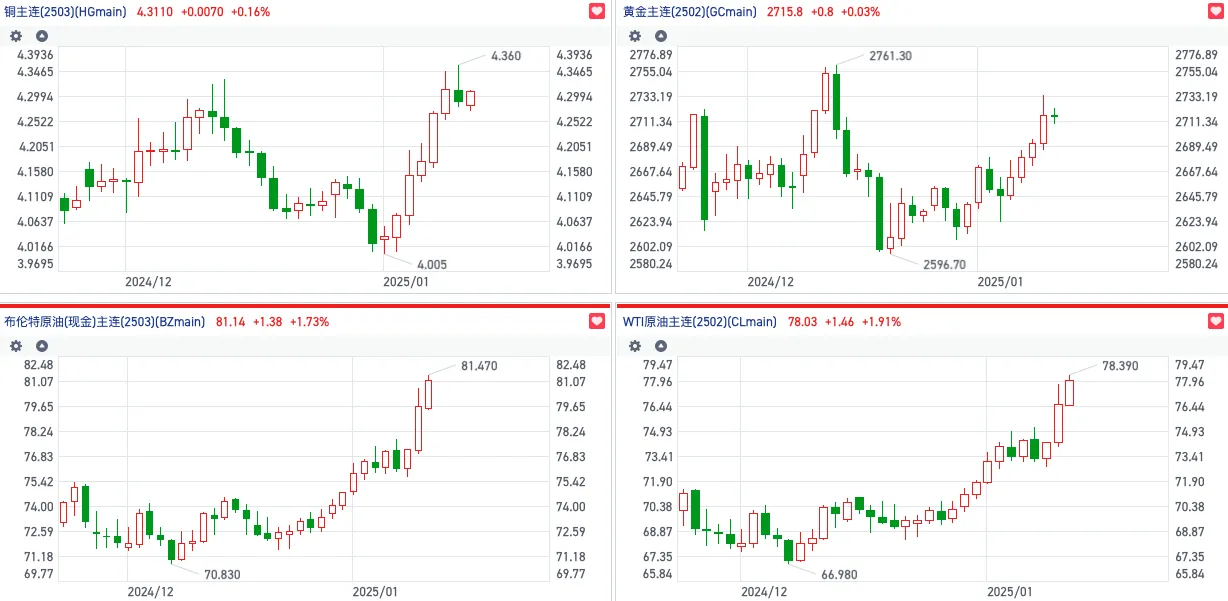
Task: Toggle favorite heart on Brent BZmain chart
Action: 597,322
